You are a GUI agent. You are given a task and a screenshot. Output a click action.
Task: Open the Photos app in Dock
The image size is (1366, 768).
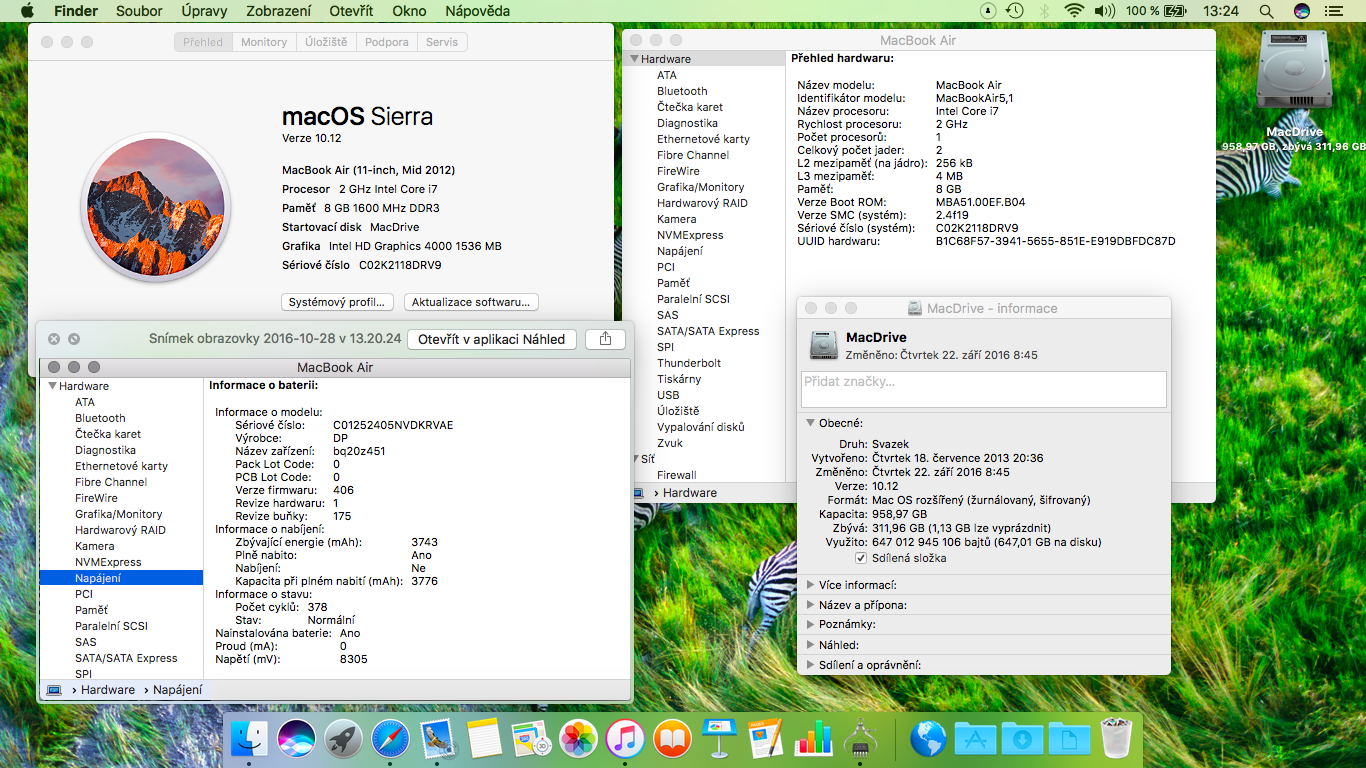[578, 740]
